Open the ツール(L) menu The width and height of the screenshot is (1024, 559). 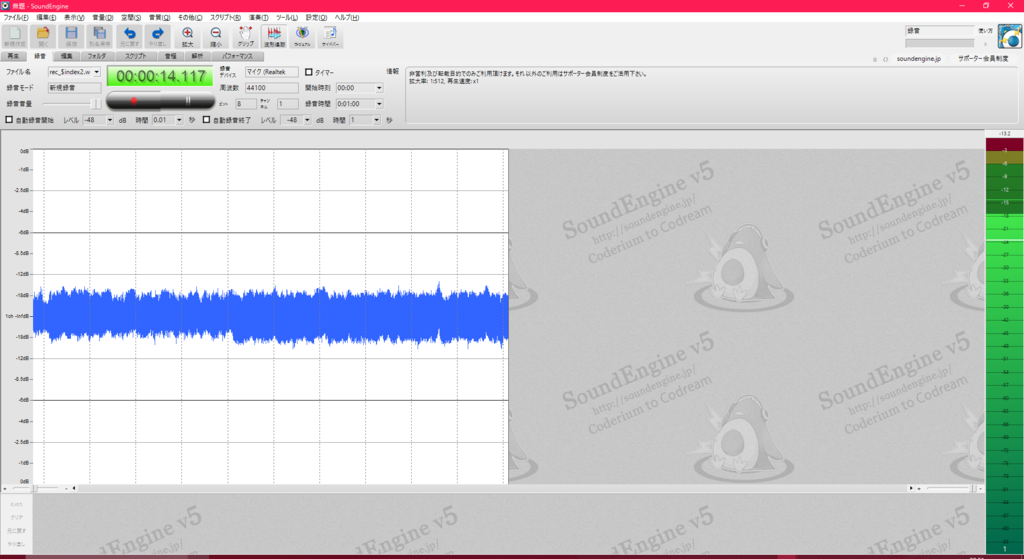coord(287,18)
